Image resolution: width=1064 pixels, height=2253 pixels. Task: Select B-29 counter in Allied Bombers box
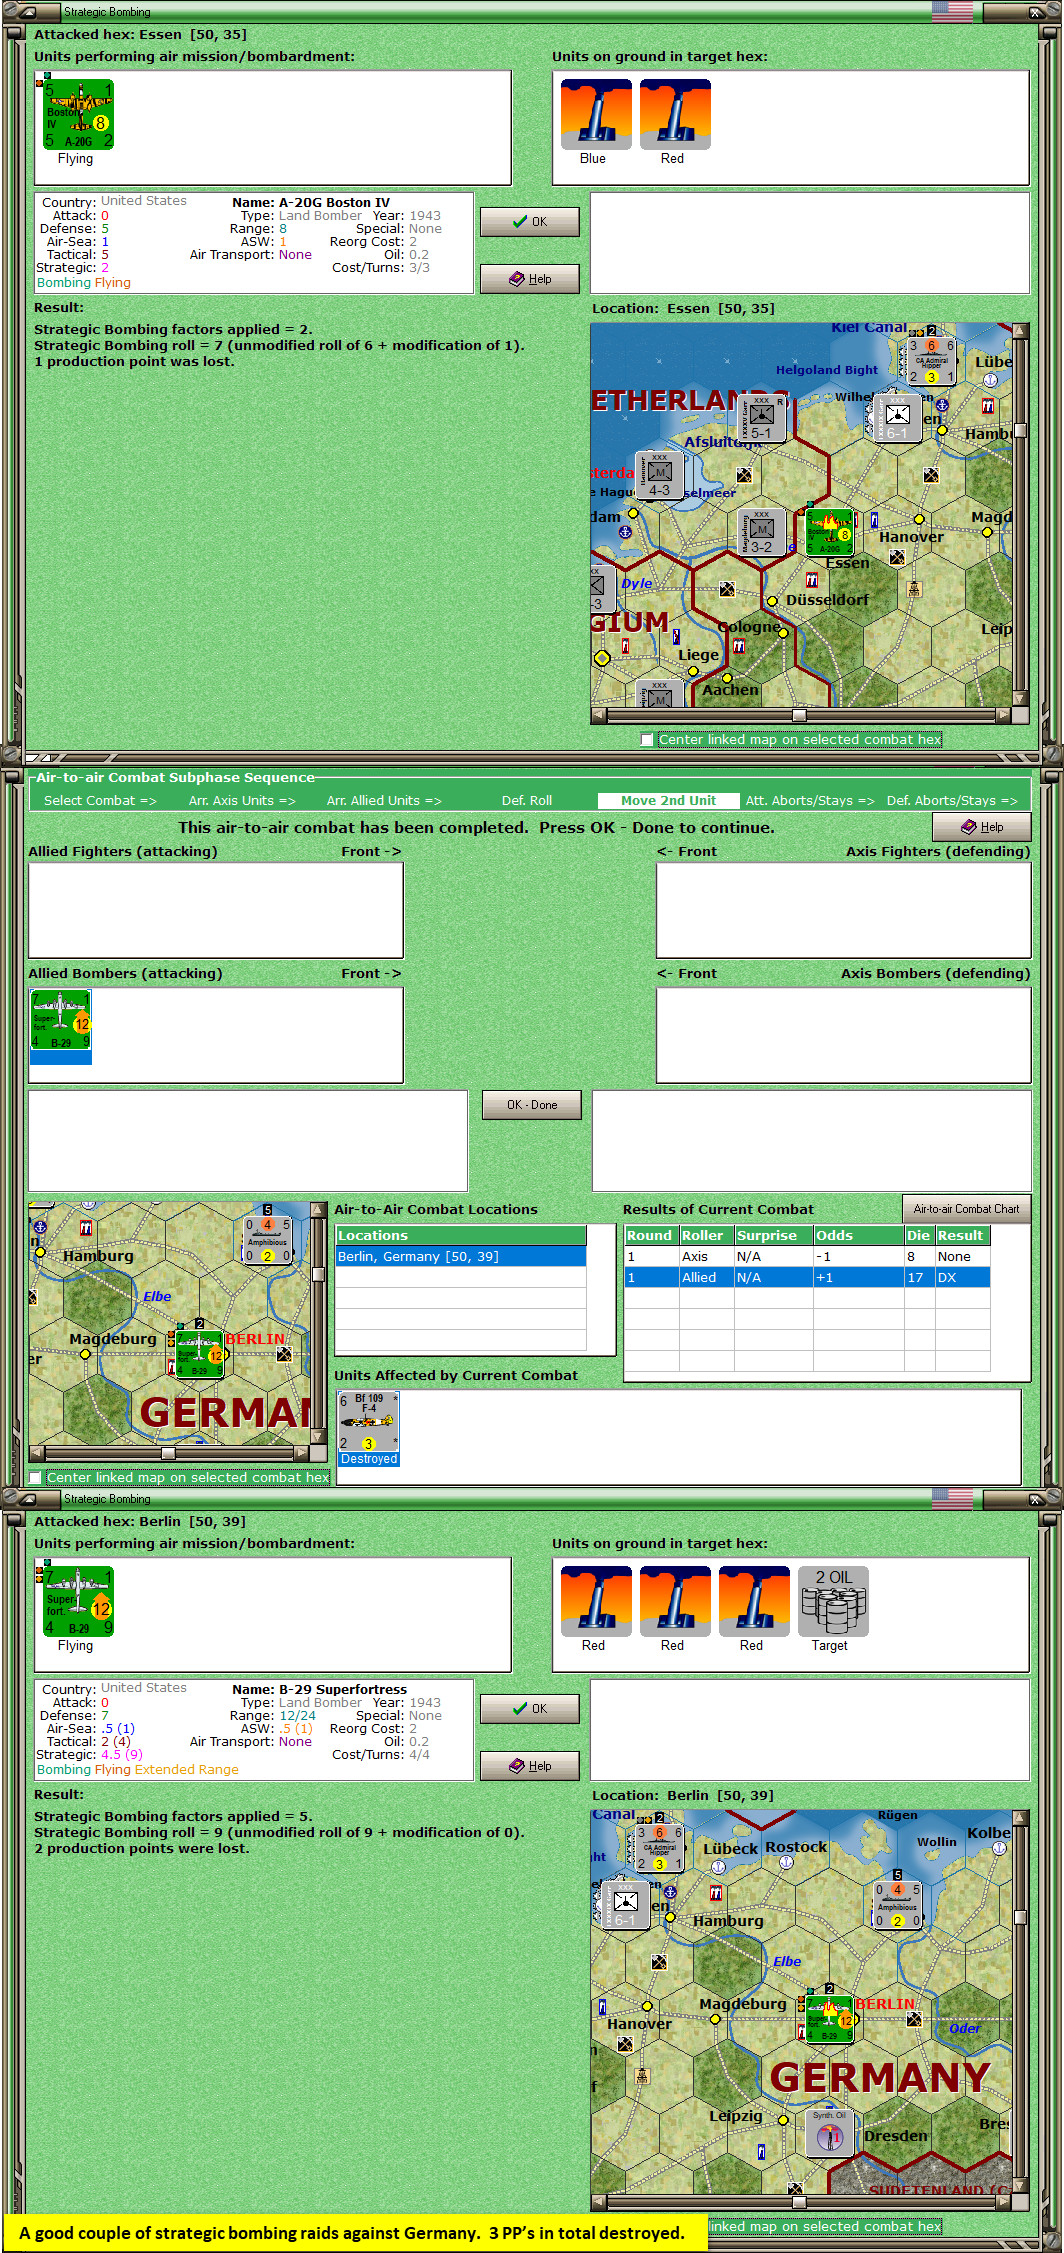click(61, 1020)
